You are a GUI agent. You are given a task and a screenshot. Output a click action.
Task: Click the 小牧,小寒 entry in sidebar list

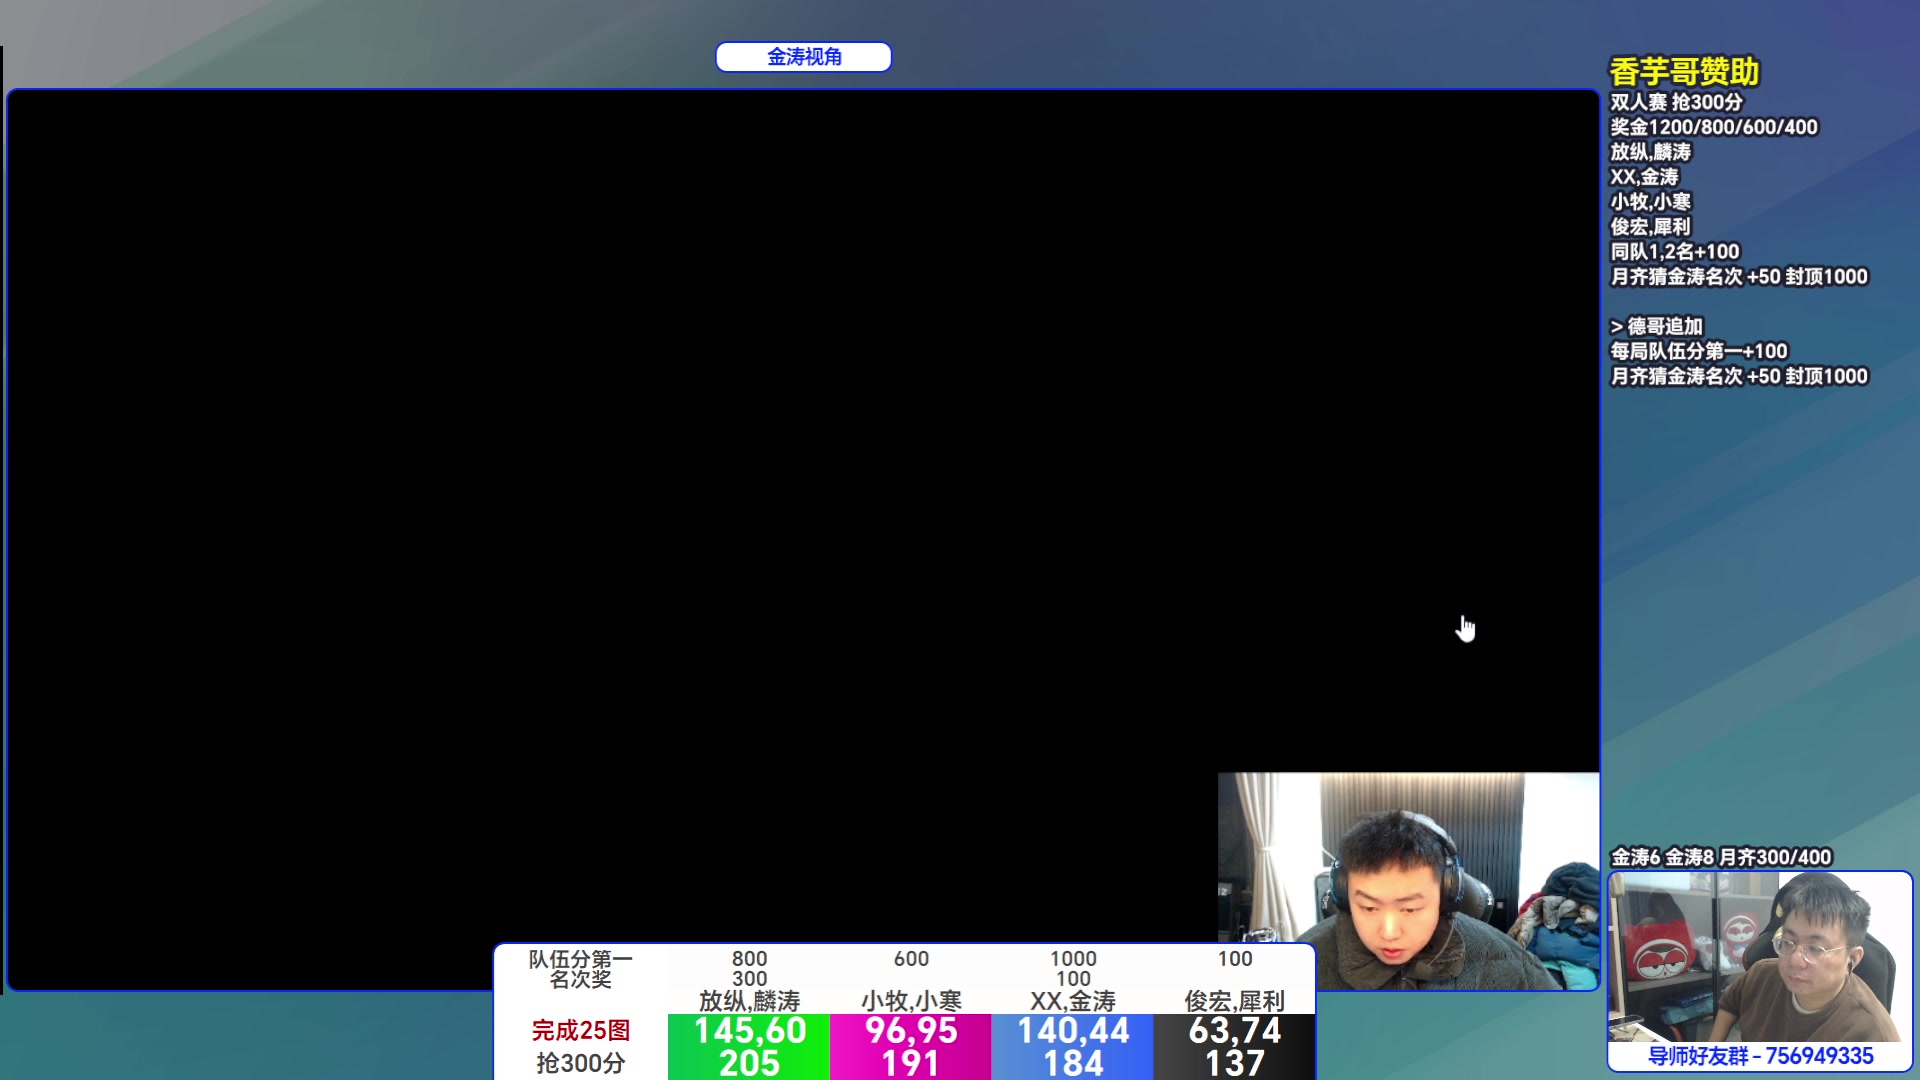1650,202
